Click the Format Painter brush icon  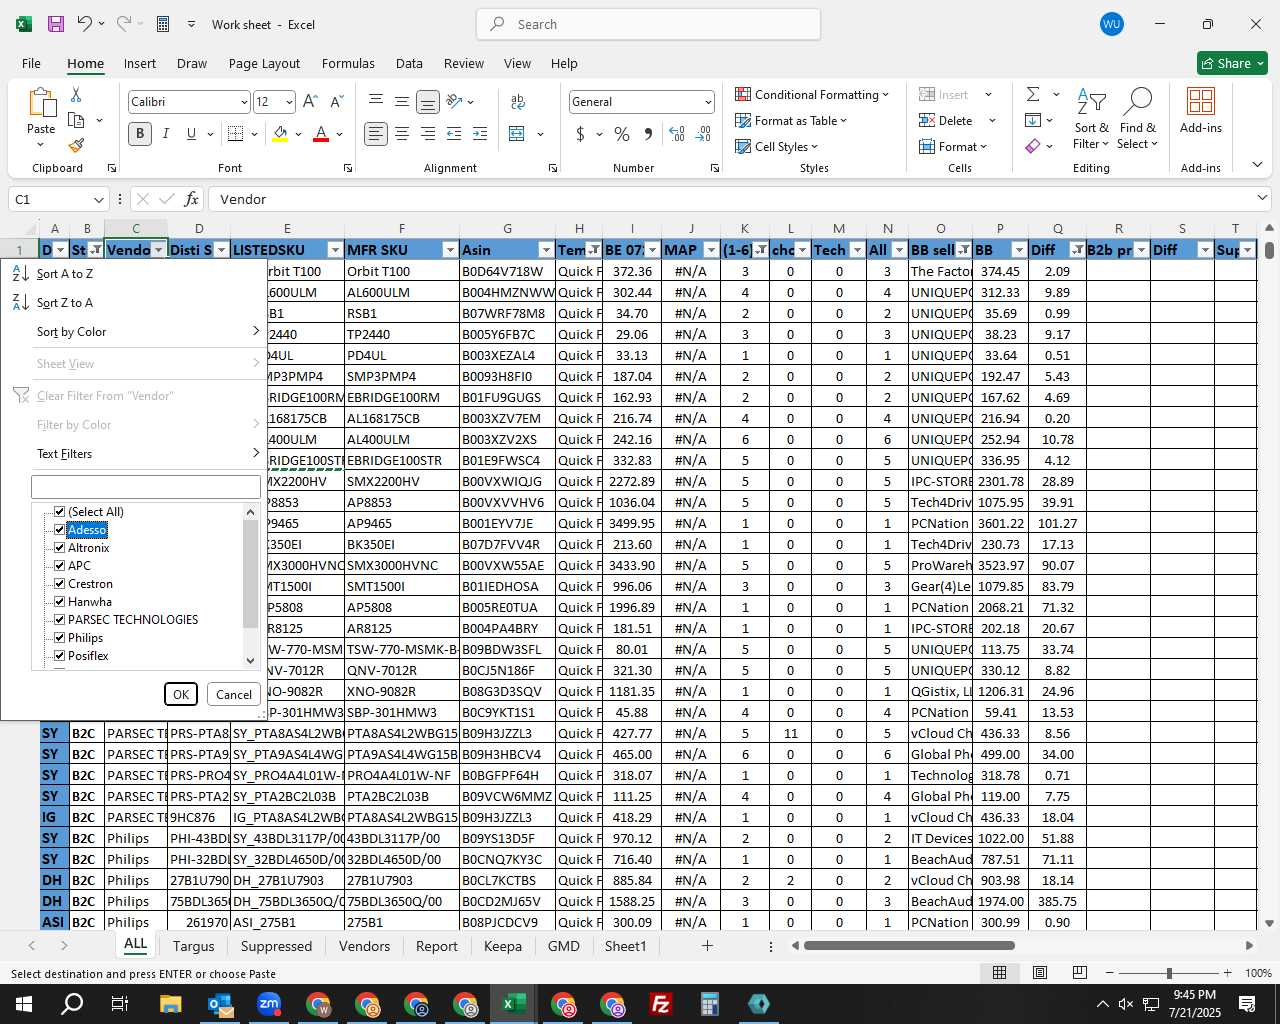[x=76, y=145]
